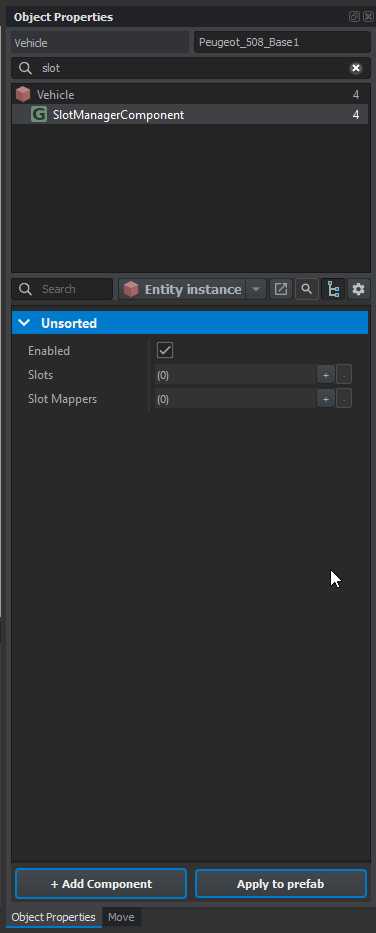This screenshot has height=933, width=376.
Task: Click the magnifier find icon in the toolbar
Action: 306,289
